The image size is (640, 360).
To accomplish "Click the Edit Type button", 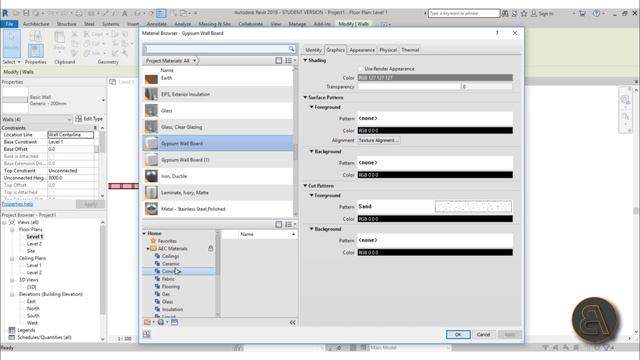I will coord(89,119).
